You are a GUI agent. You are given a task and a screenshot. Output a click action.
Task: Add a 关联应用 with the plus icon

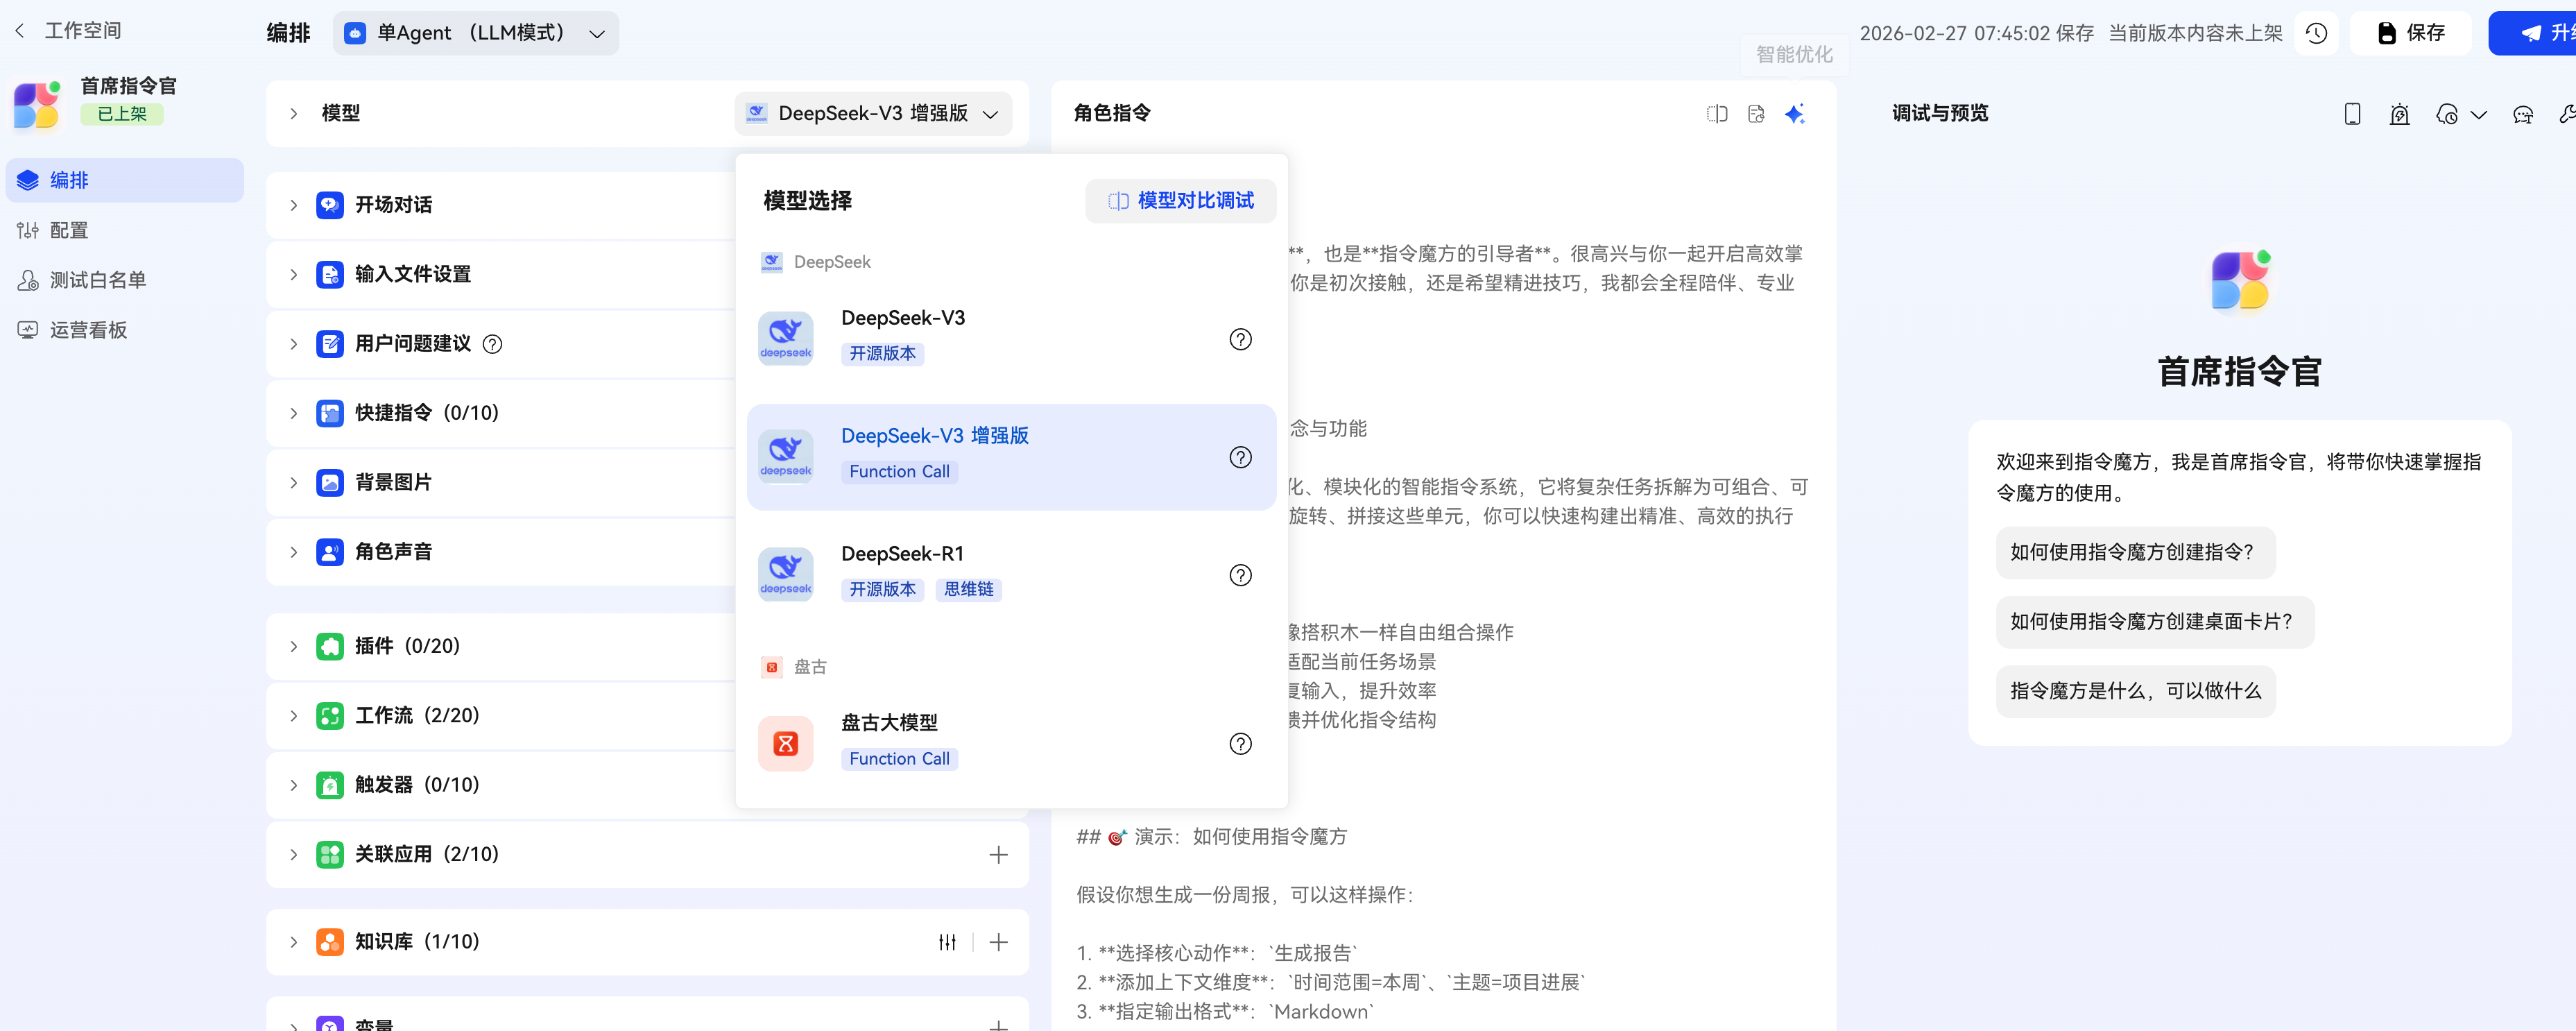tap(998, 854)
